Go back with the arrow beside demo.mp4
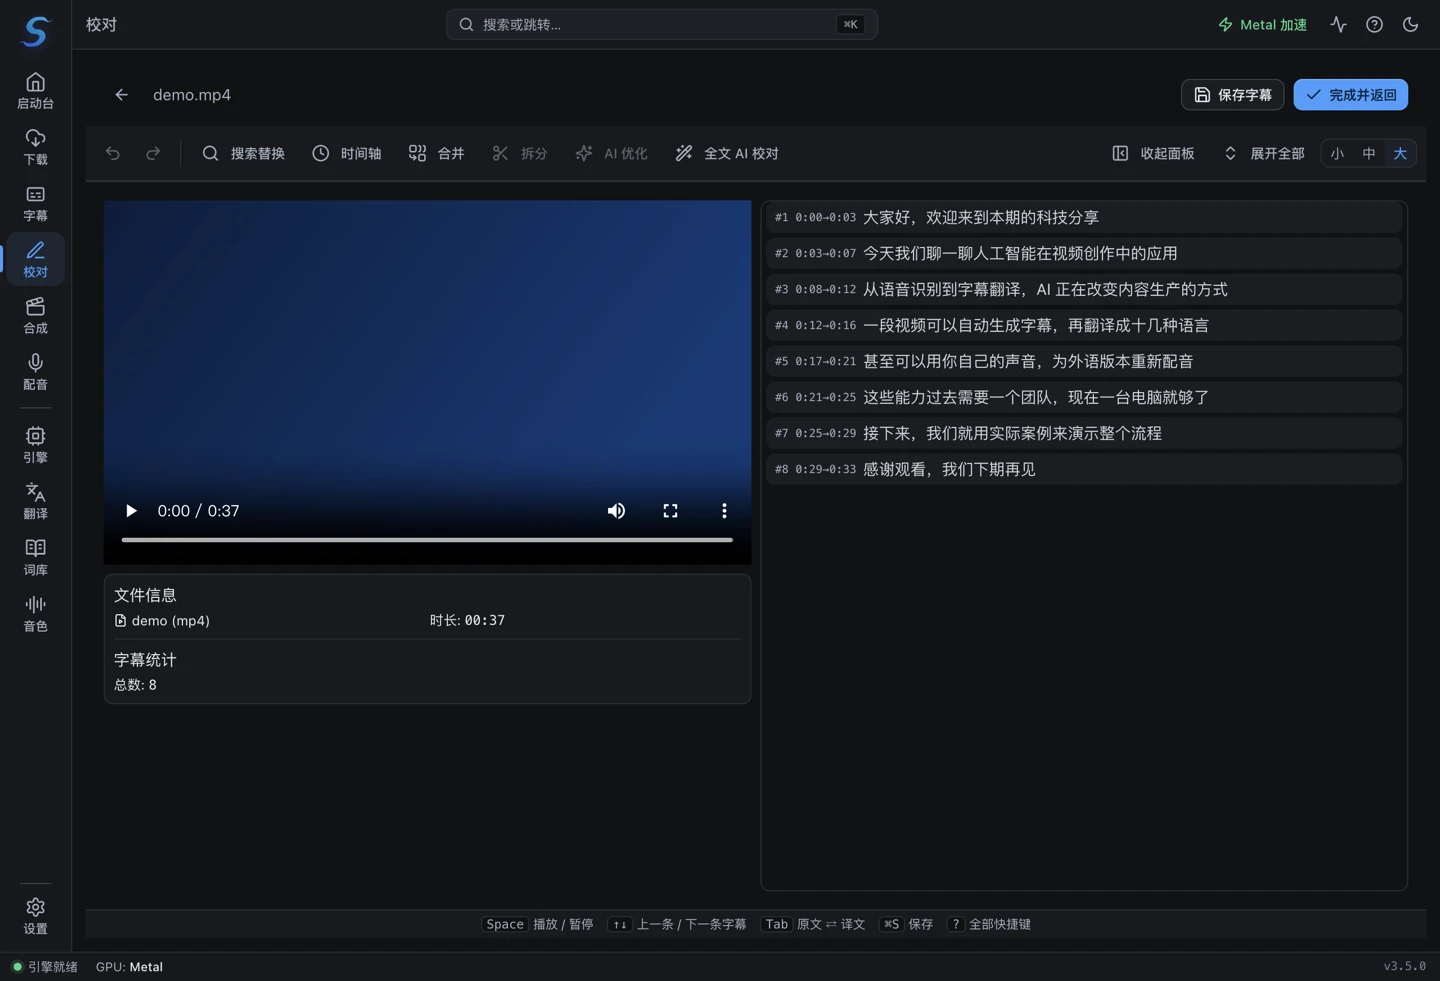 coord(121,95)
